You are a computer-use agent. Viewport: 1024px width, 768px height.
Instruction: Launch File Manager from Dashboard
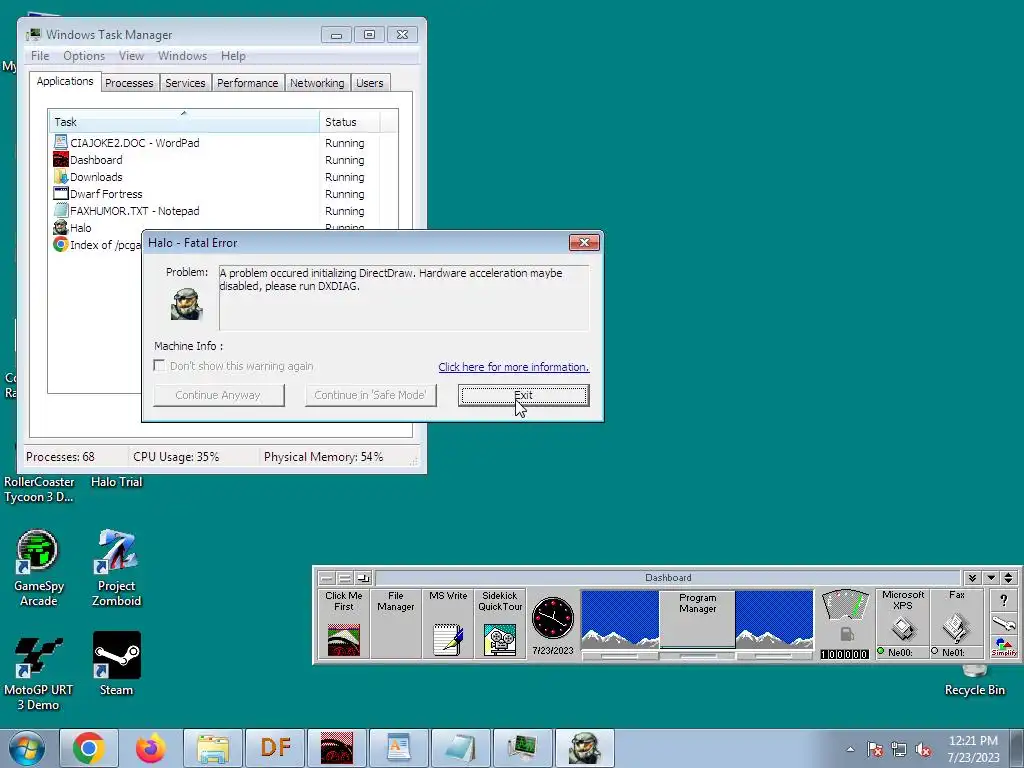click(396, 624)
